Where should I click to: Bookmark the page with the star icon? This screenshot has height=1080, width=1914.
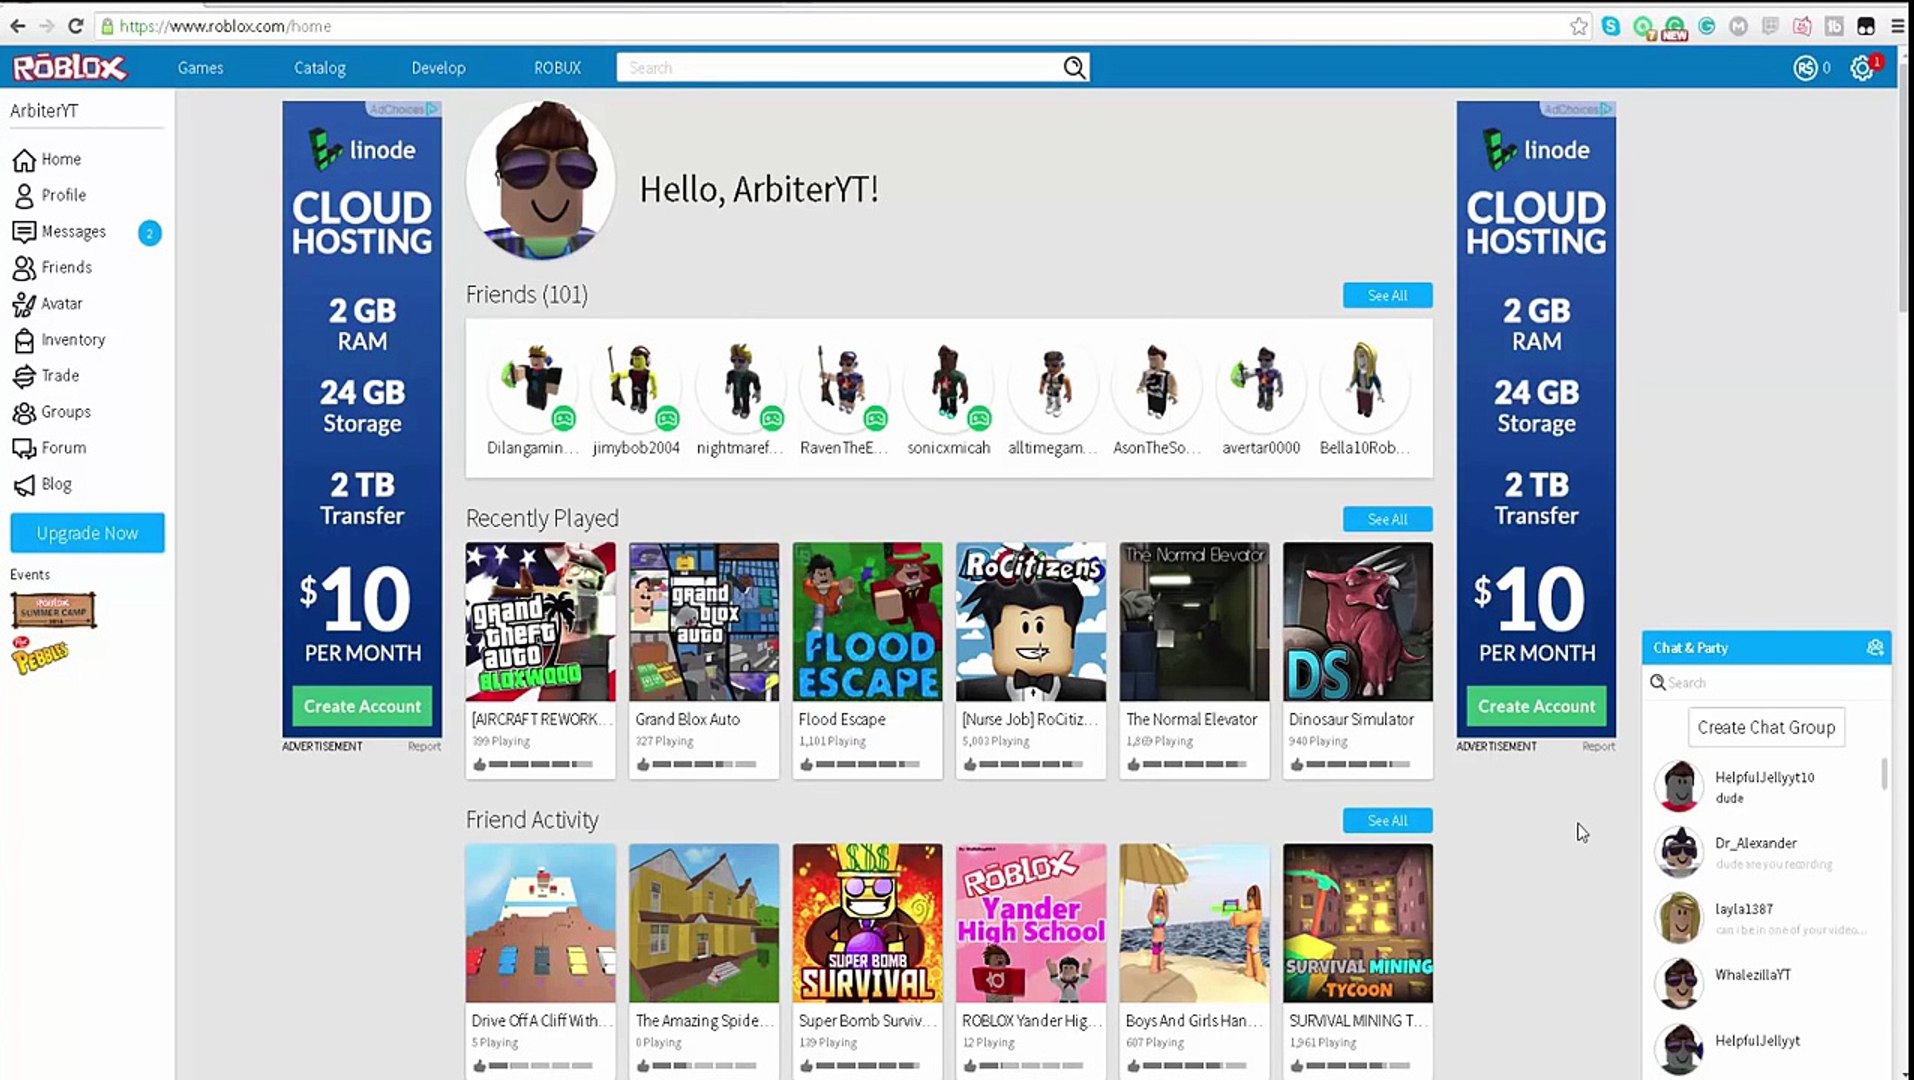tap(1578, 26)
